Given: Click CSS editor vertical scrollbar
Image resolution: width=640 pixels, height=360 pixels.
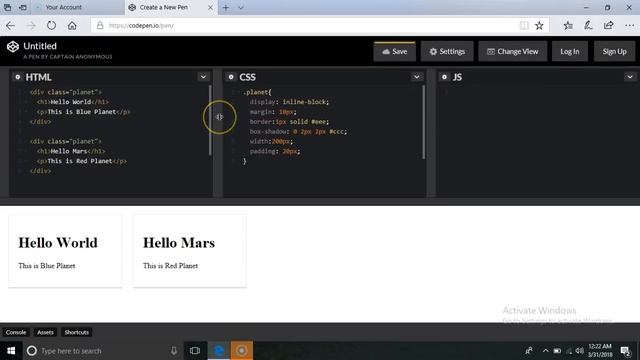Looking at the screenshot, I should click(424, 122).
